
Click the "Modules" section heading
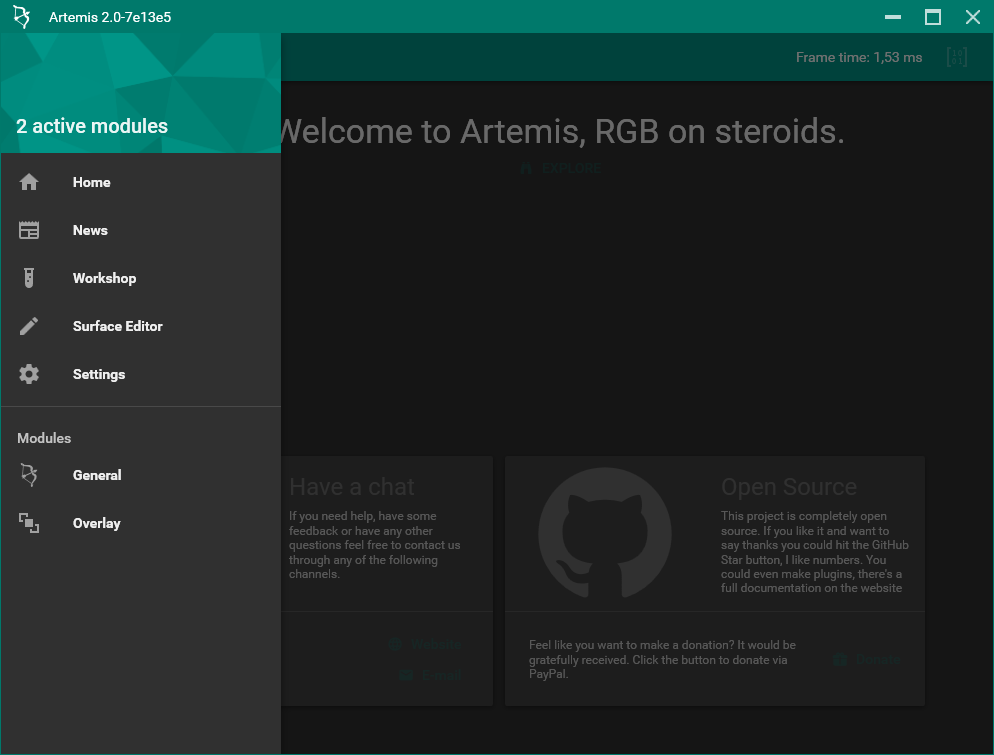(44, 439)
